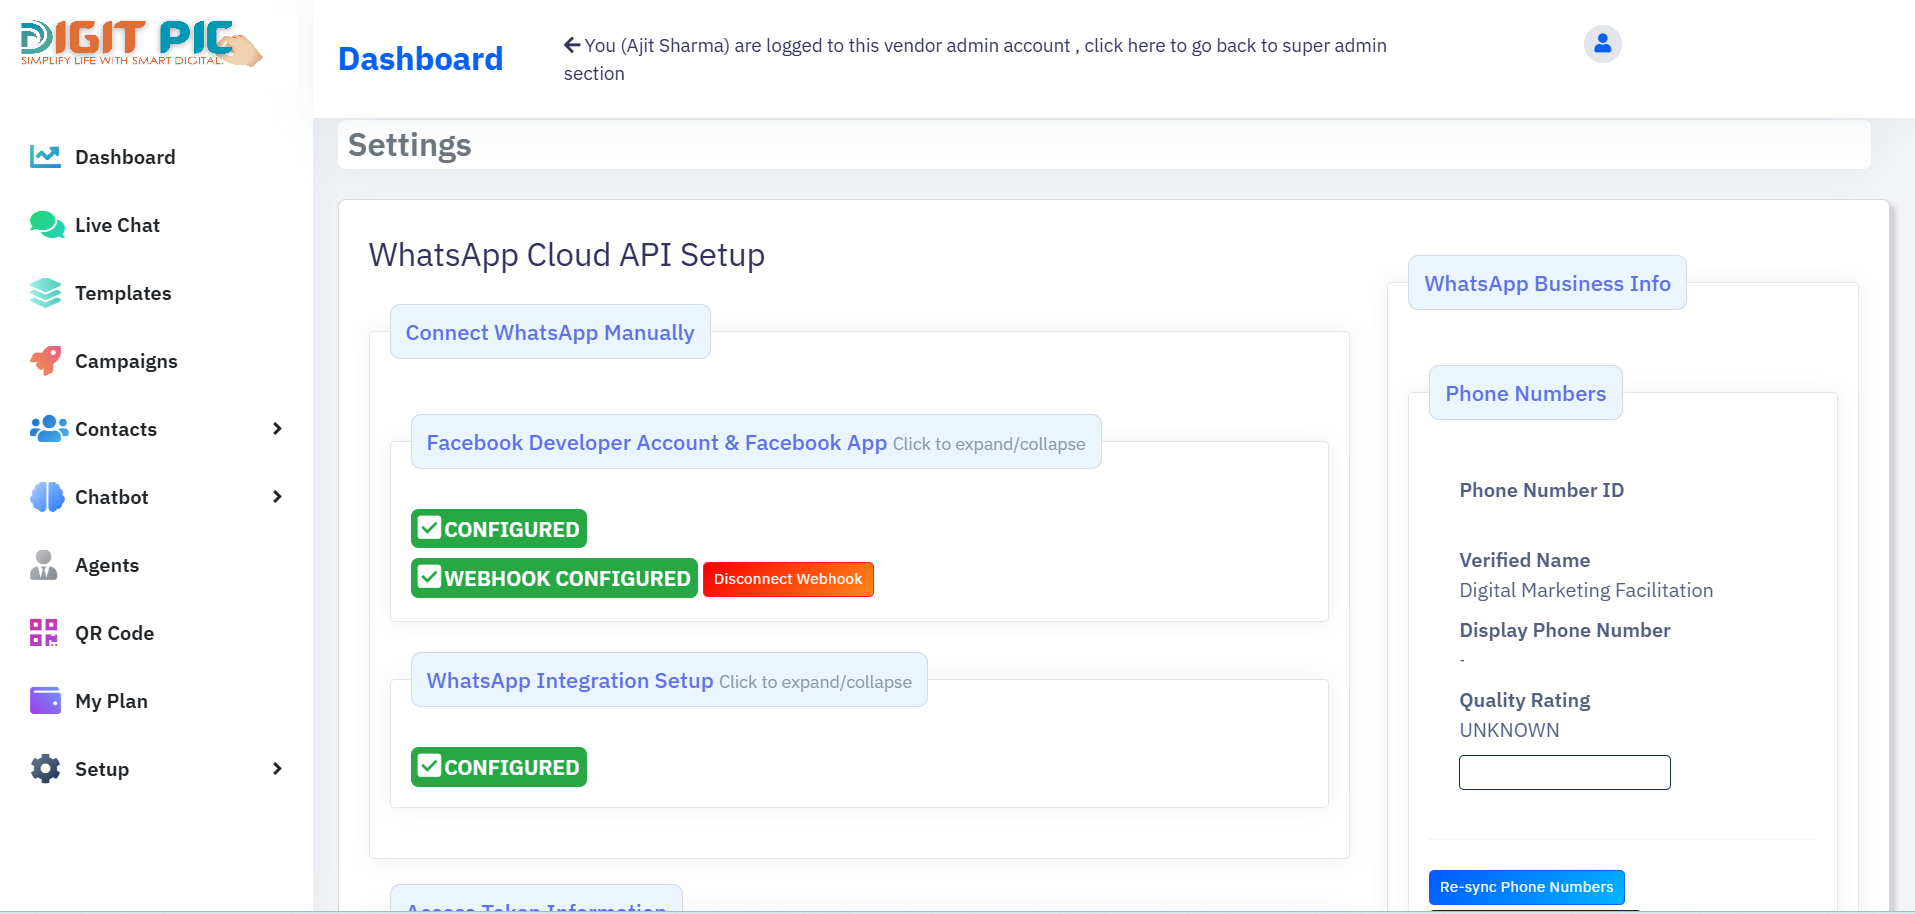Click the Digit Pic logo

pos(140,44)
